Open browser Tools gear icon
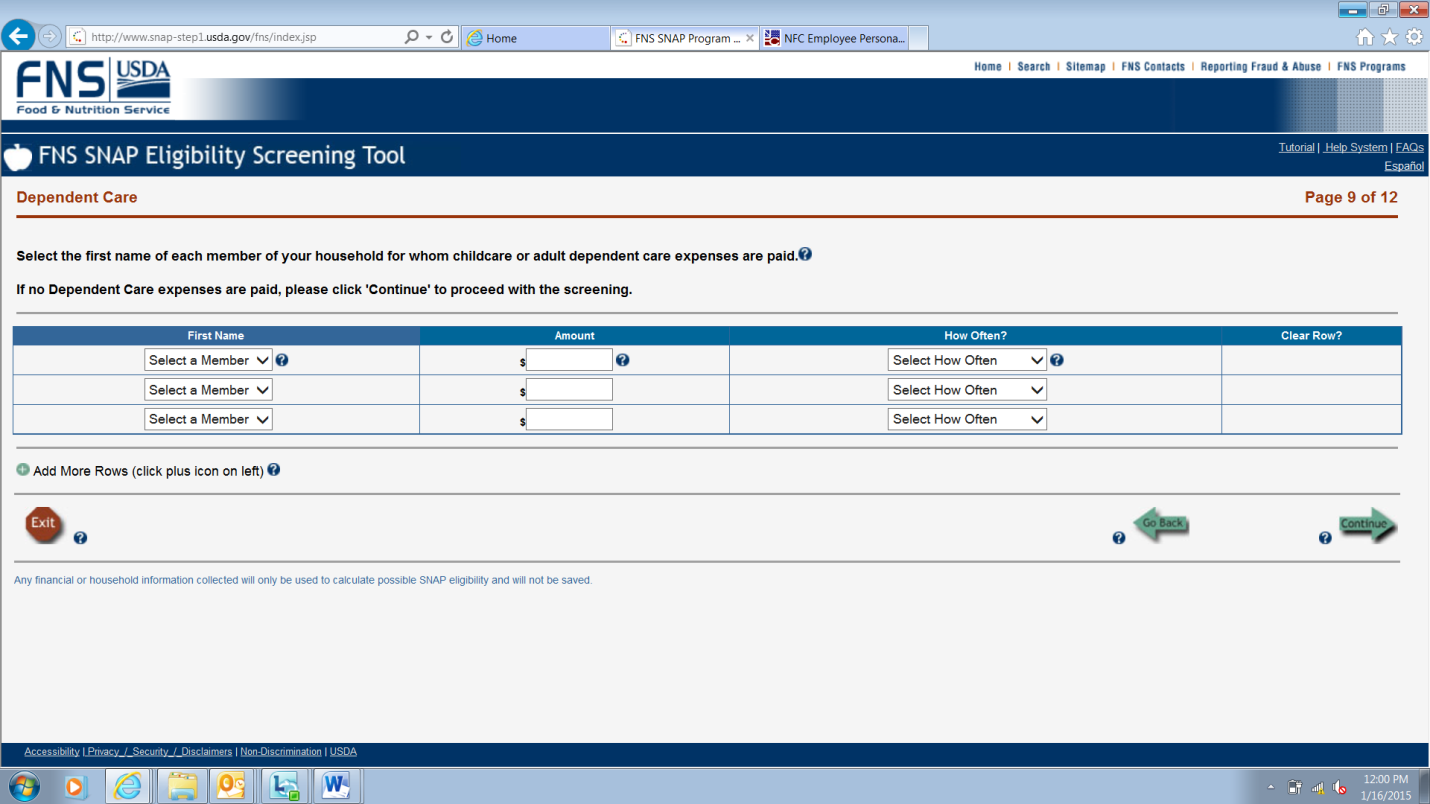This screenshot has width=1430, height=804. click(x=1414, y=37)
